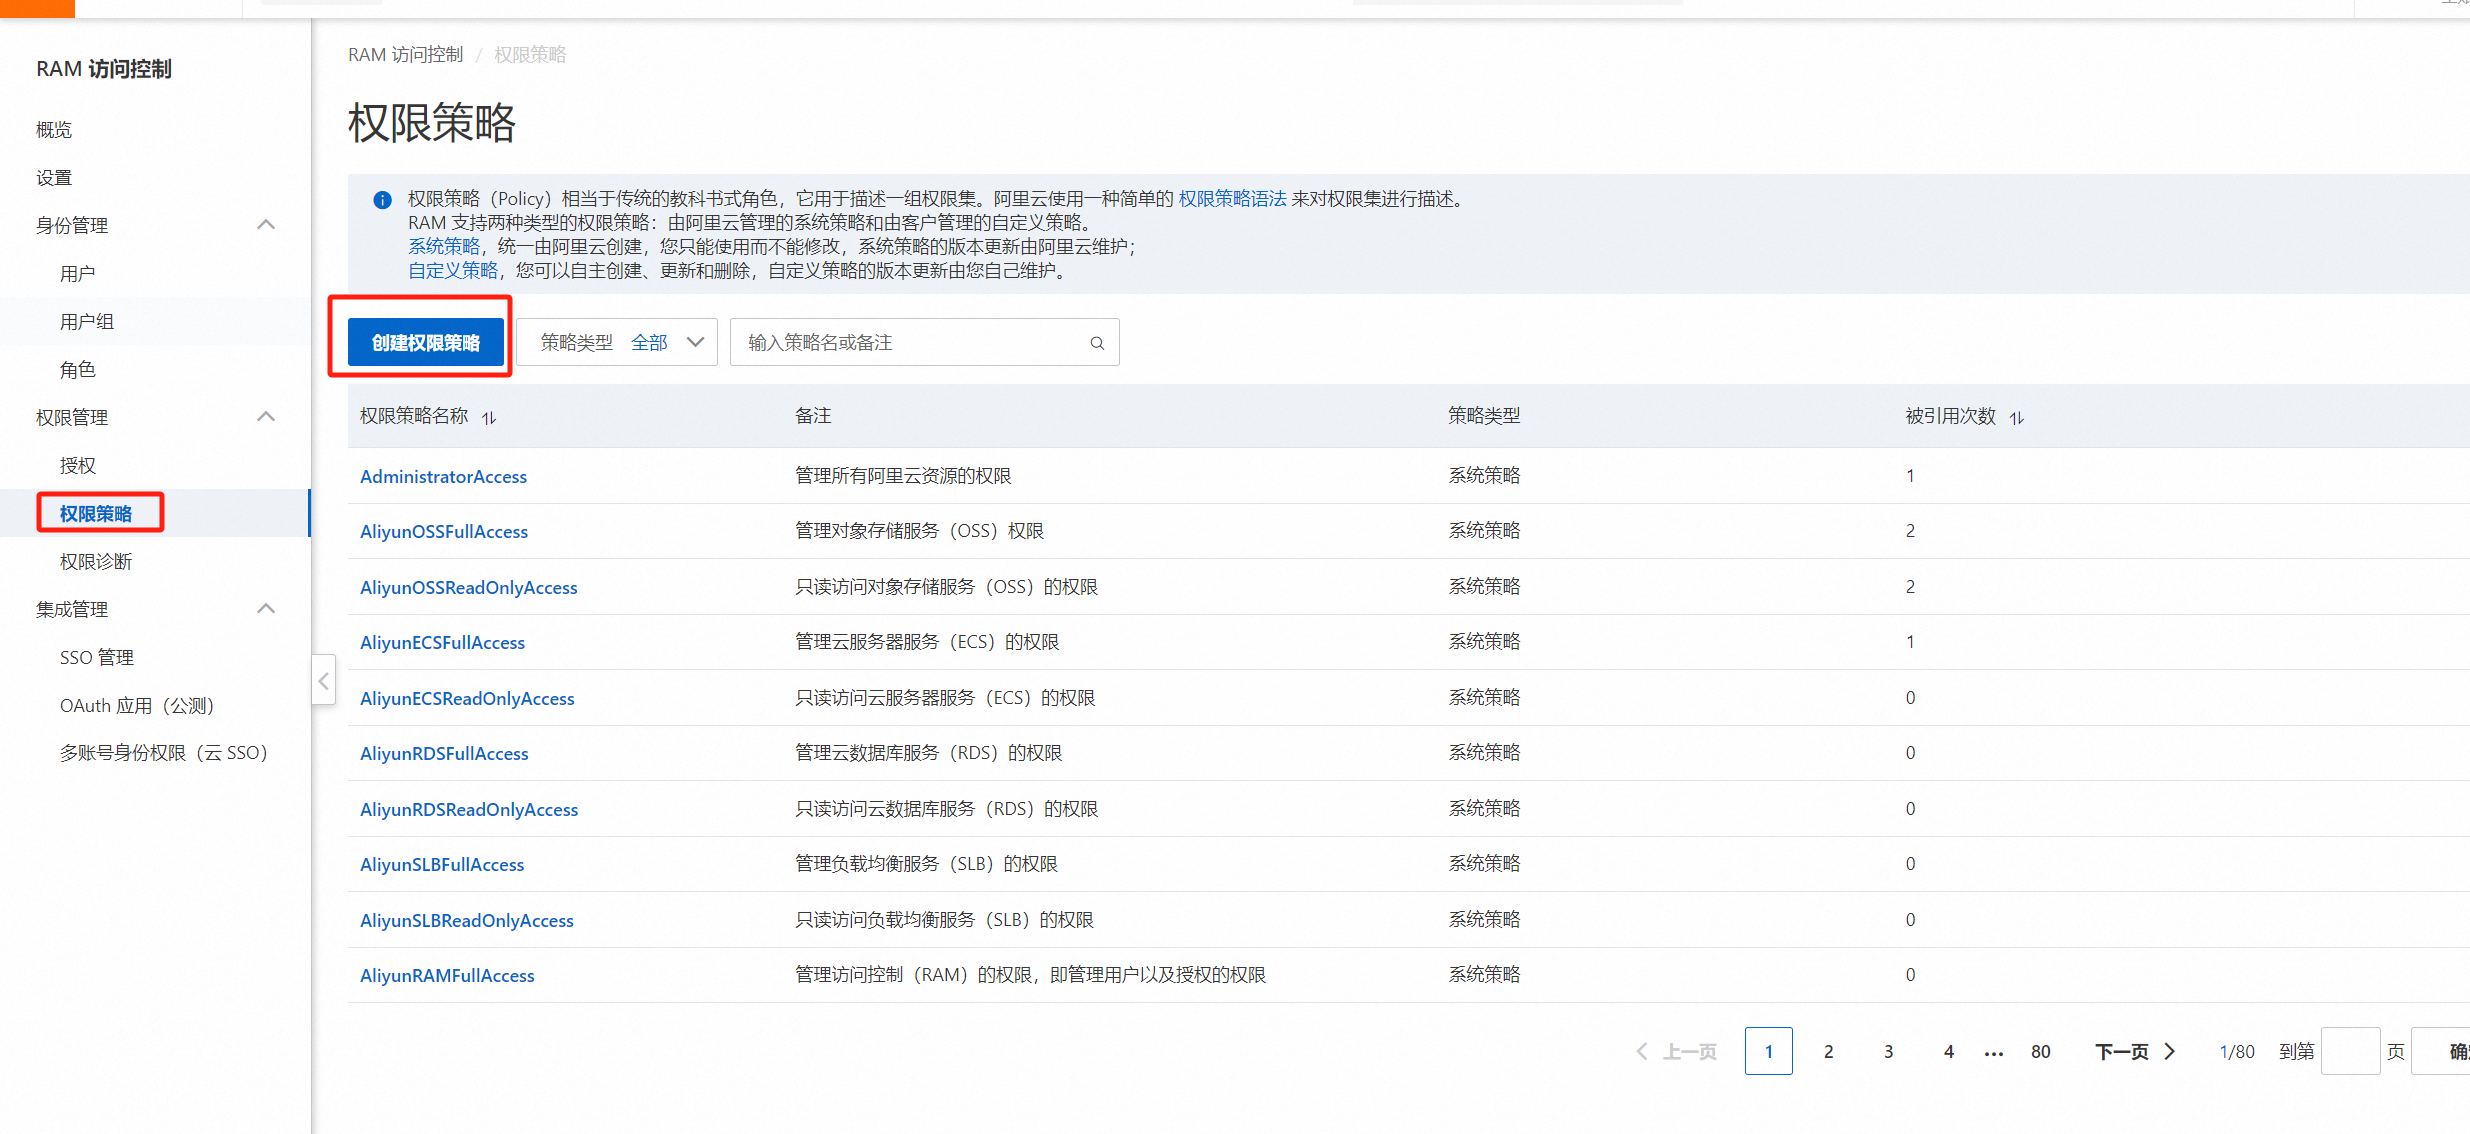Open 策略类型 全部 dropdown
This screenshot has width=2470, height=1134.
coord(618,343)
